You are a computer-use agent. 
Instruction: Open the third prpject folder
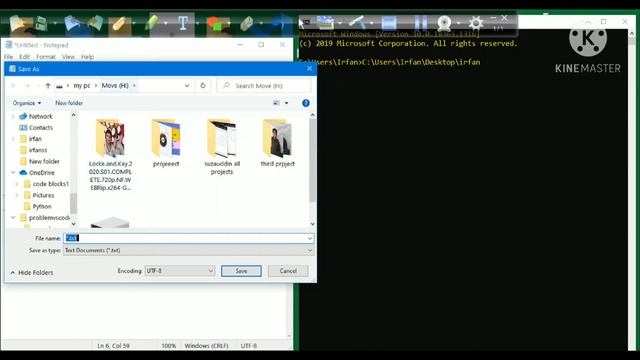278,143
